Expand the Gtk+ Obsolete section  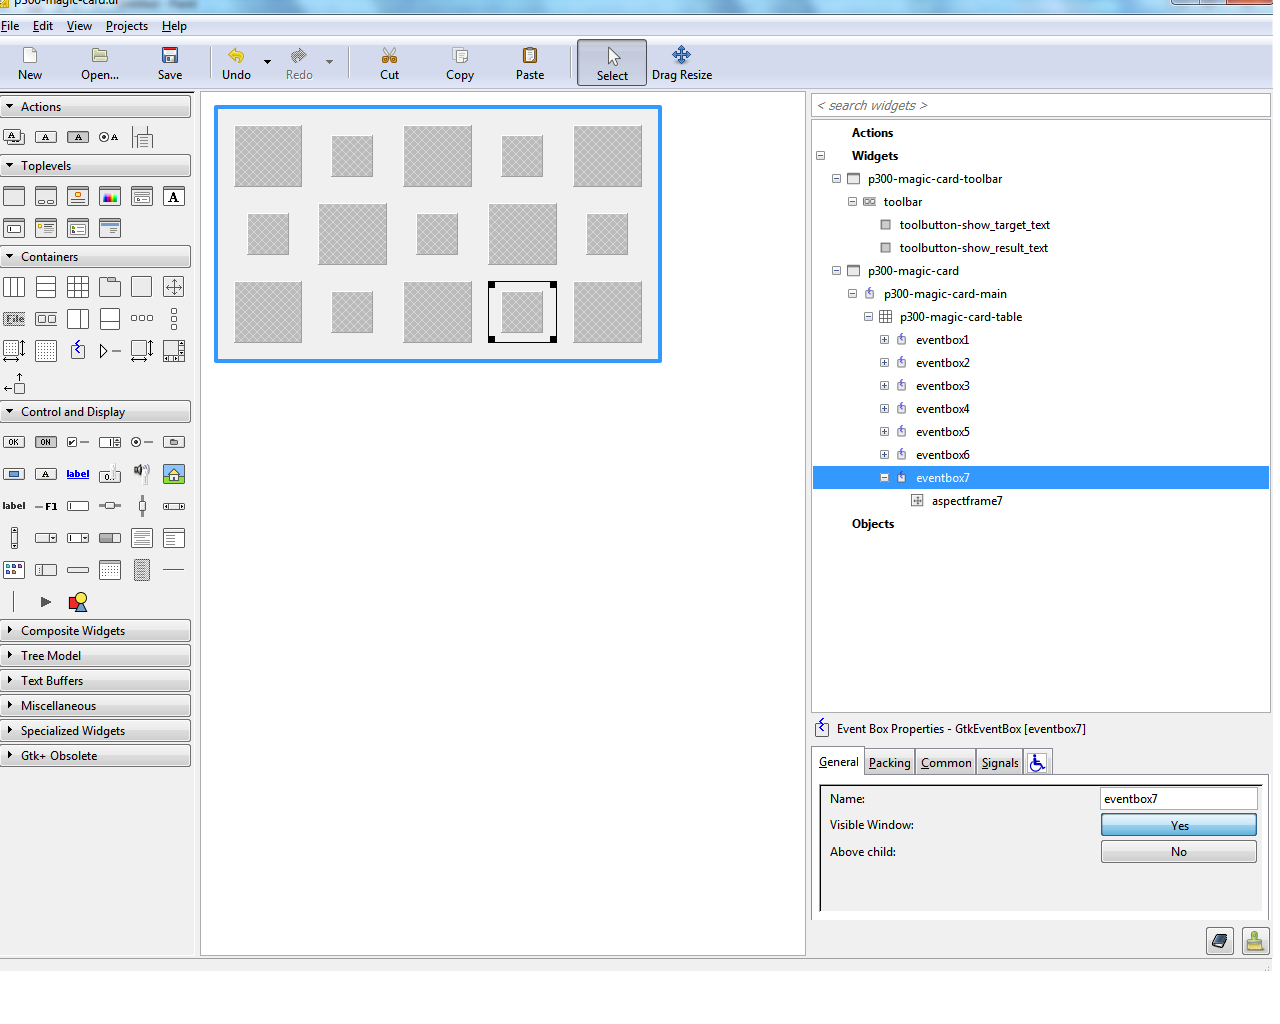pyautogui.click(x=96, y=756)
